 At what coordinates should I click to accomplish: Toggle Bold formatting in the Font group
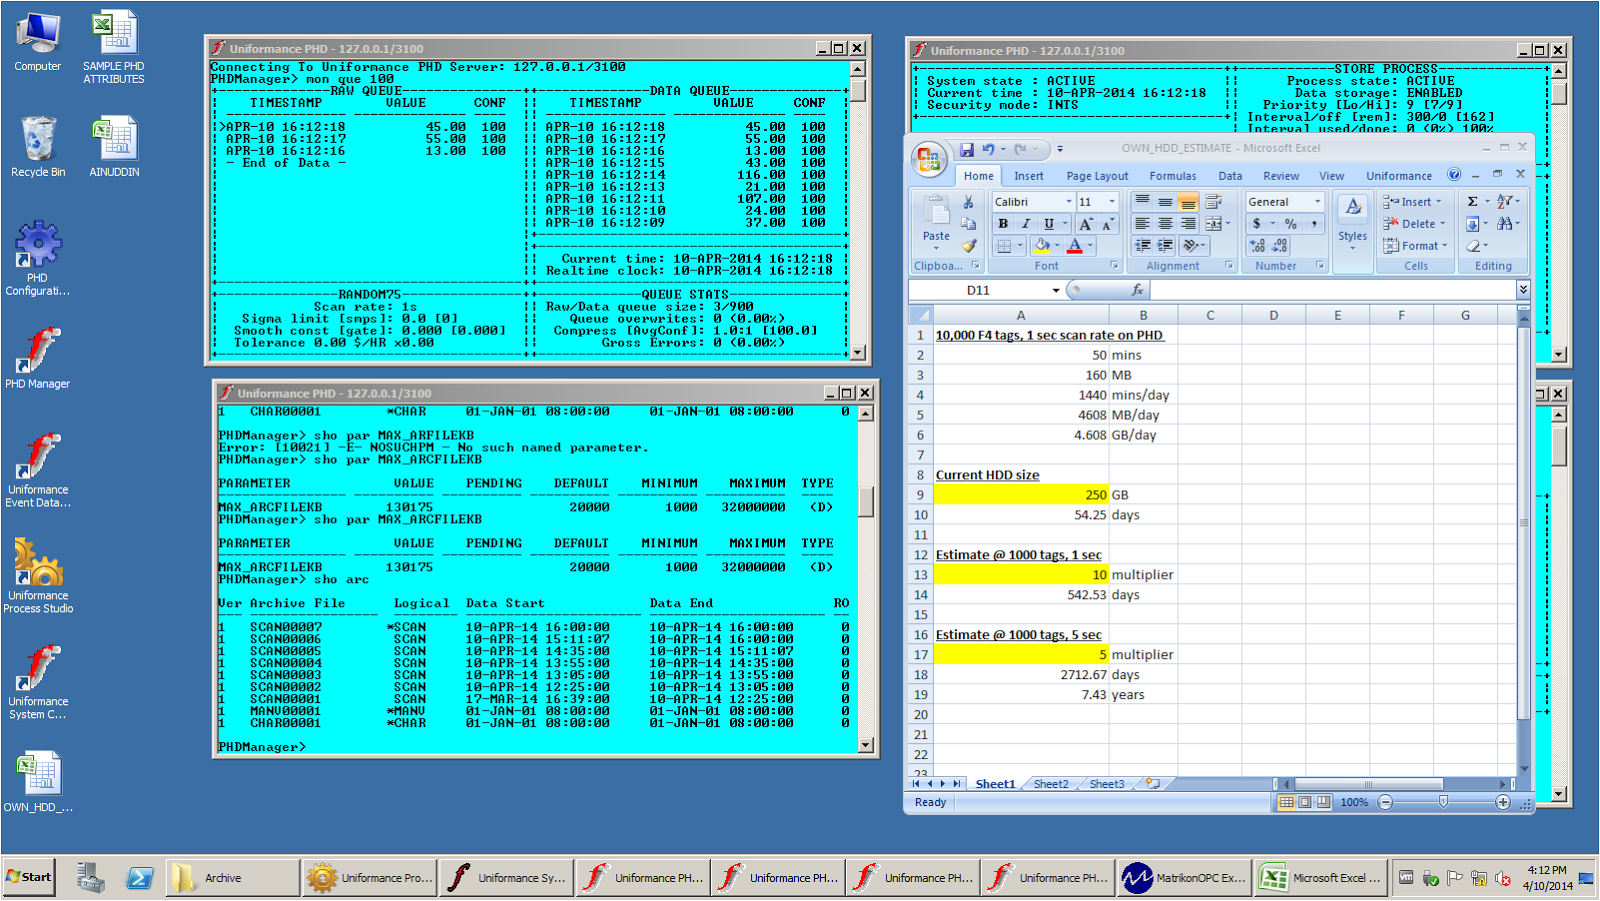tap(1003, 224)
